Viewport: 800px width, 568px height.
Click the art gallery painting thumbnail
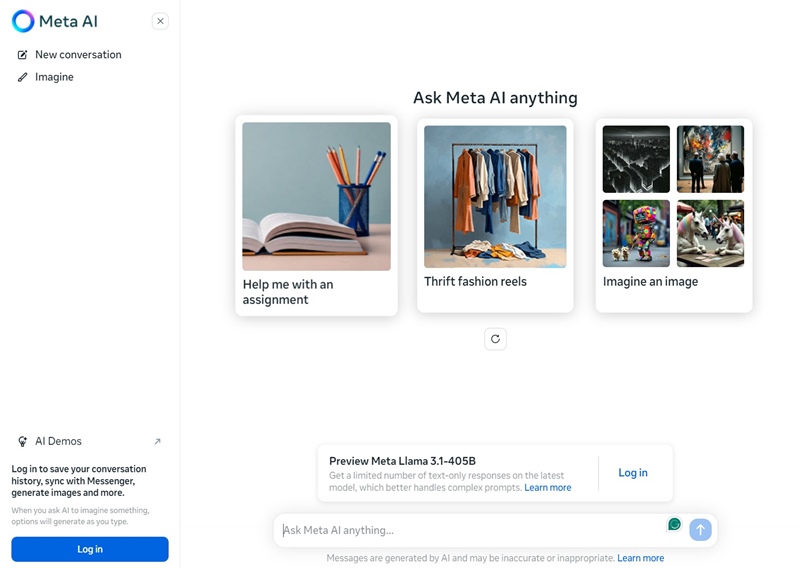pos(710,159)
